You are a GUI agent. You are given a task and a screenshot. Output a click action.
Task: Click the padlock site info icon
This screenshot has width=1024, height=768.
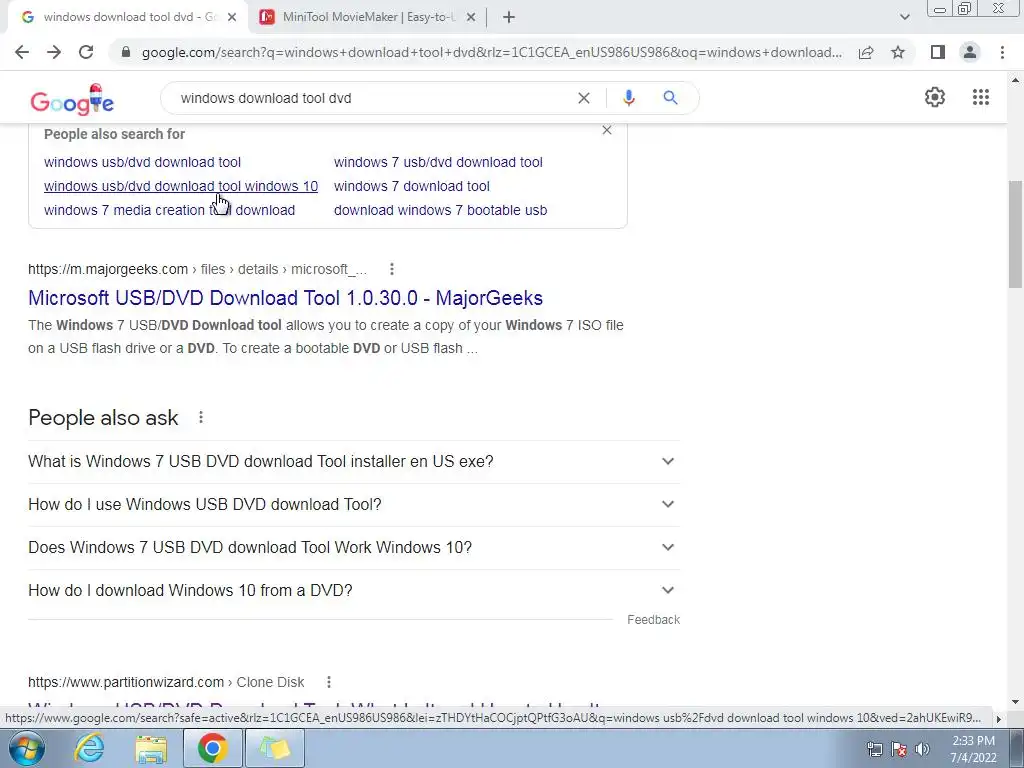pyautogui.click(x=126, y=52)
